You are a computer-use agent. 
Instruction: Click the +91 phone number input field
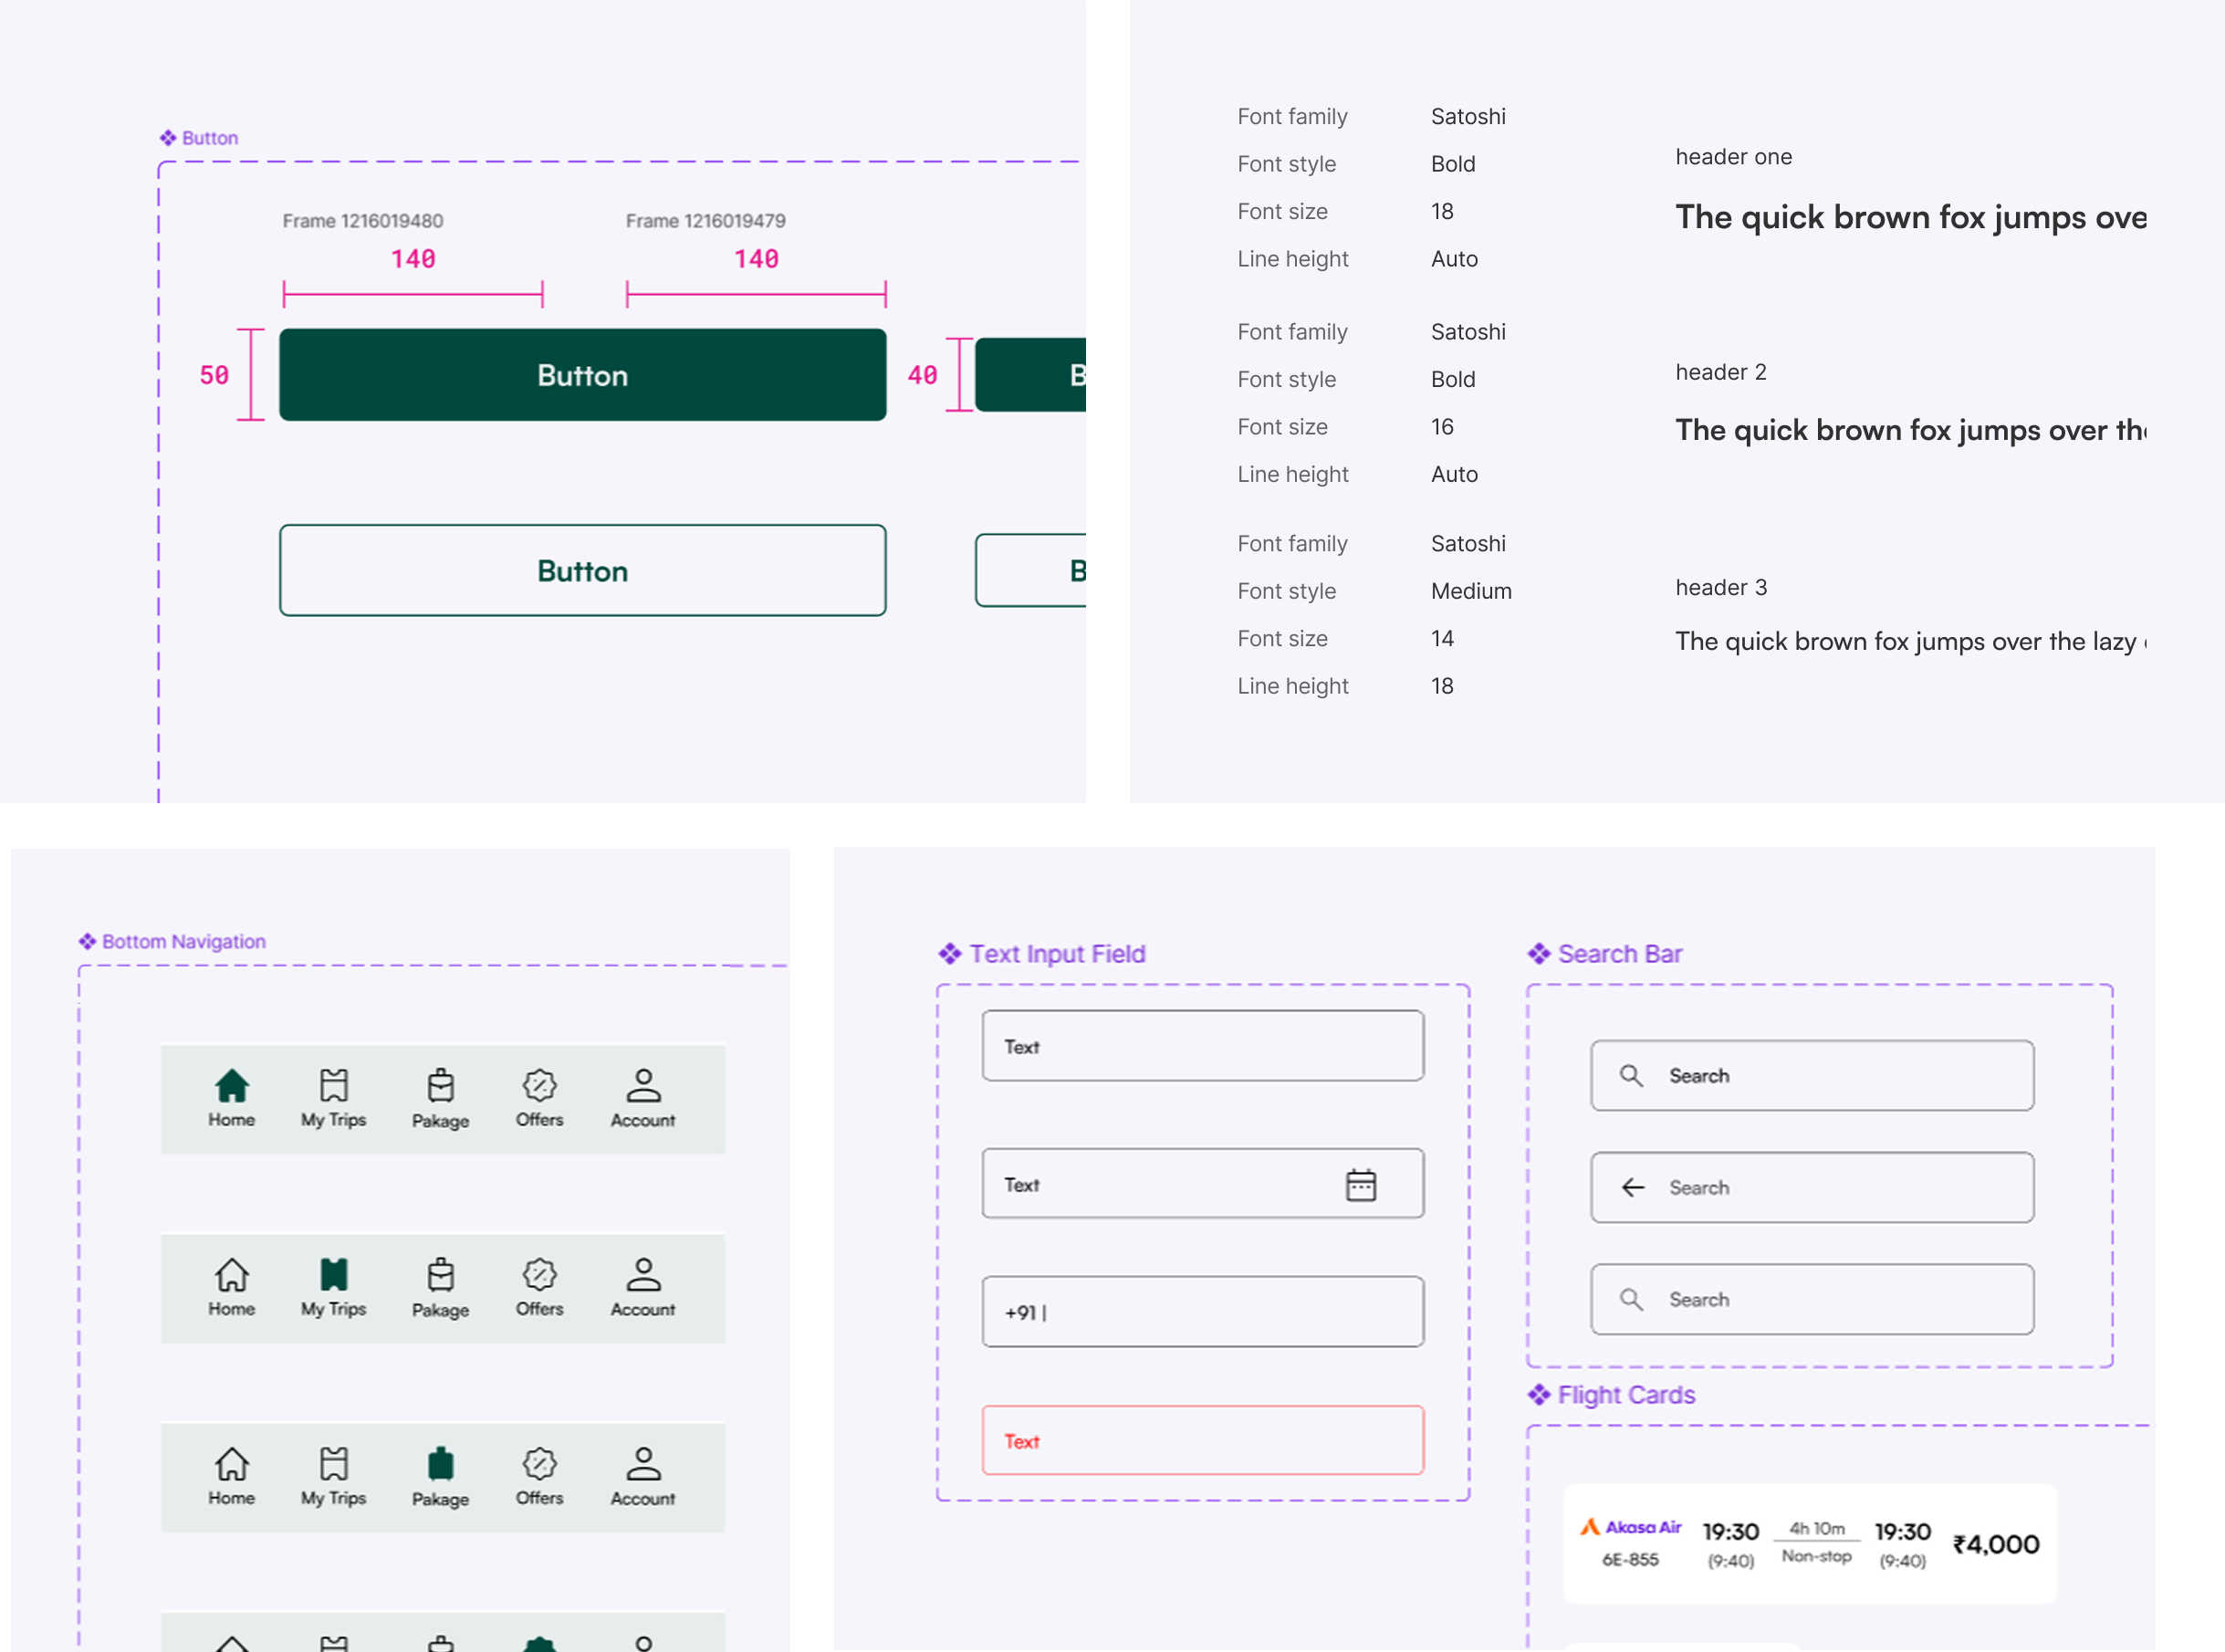[1203, 1312]
